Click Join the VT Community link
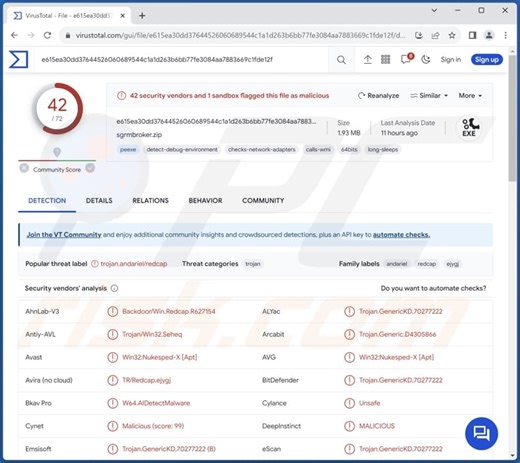520x463 pixels. (x=64, y=235)
